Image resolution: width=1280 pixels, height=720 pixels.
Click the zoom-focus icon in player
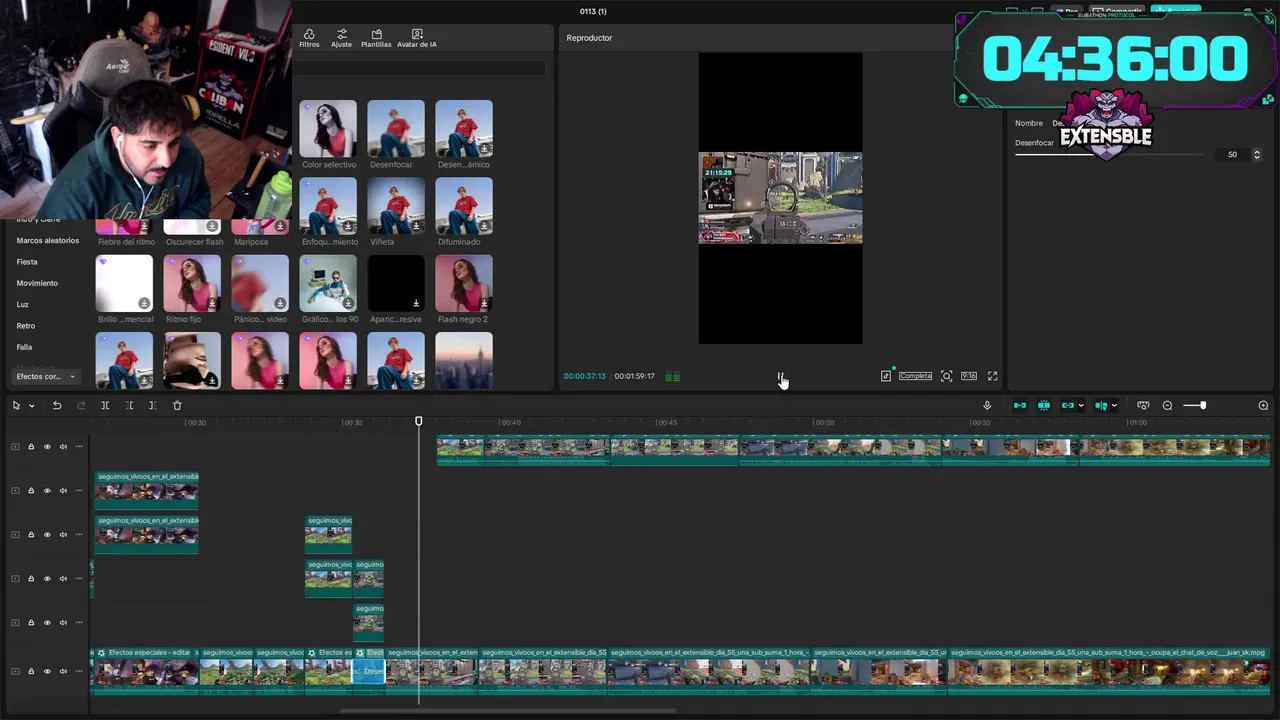pyautogui.click(x=946, y=376)
